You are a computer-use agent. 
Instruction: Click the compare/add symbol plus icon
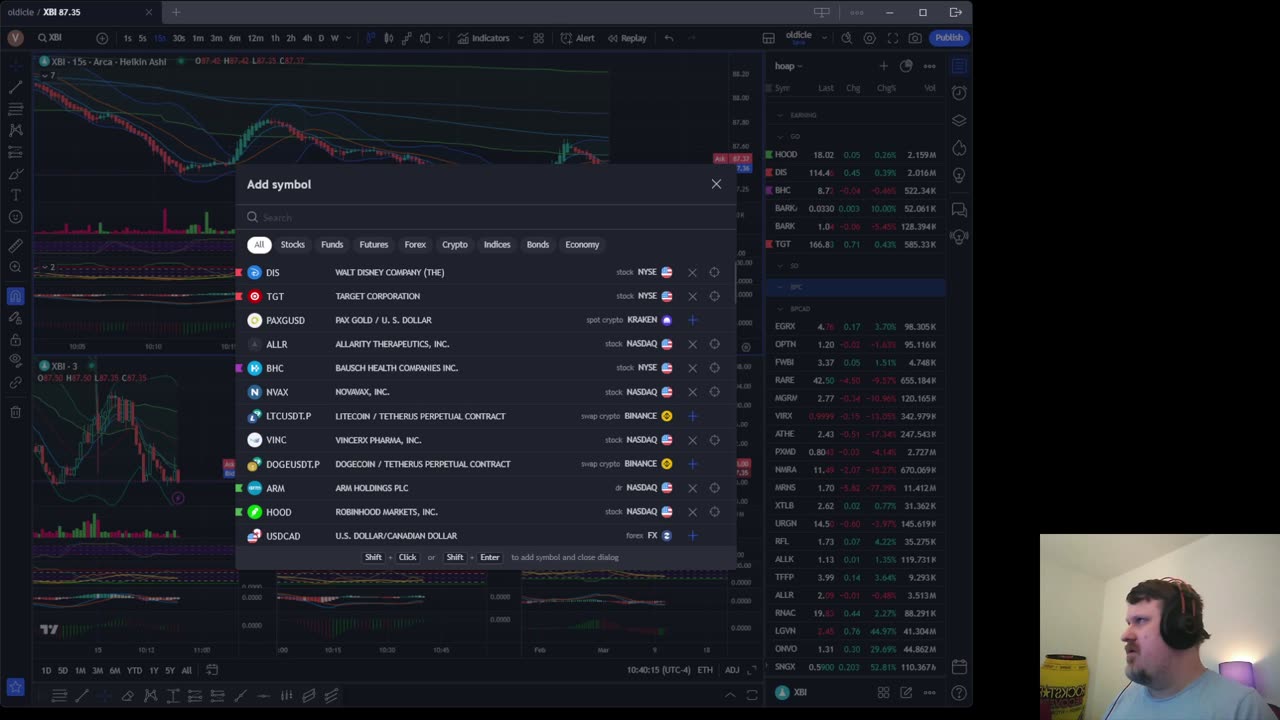click(x=102, y=38)
